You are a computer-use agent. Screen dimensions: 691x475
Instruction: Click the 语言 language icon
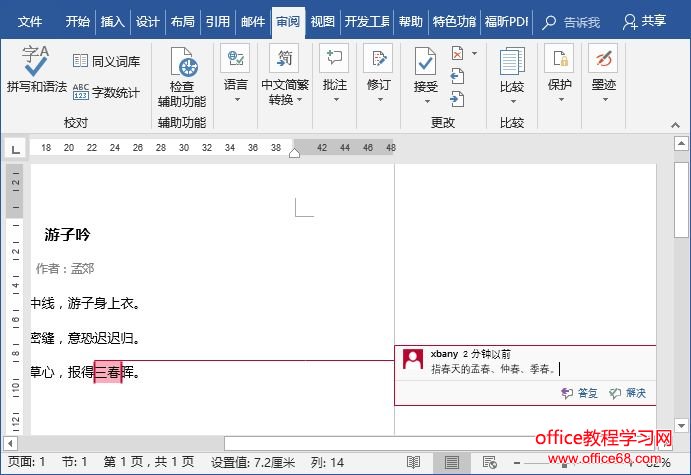235,58
